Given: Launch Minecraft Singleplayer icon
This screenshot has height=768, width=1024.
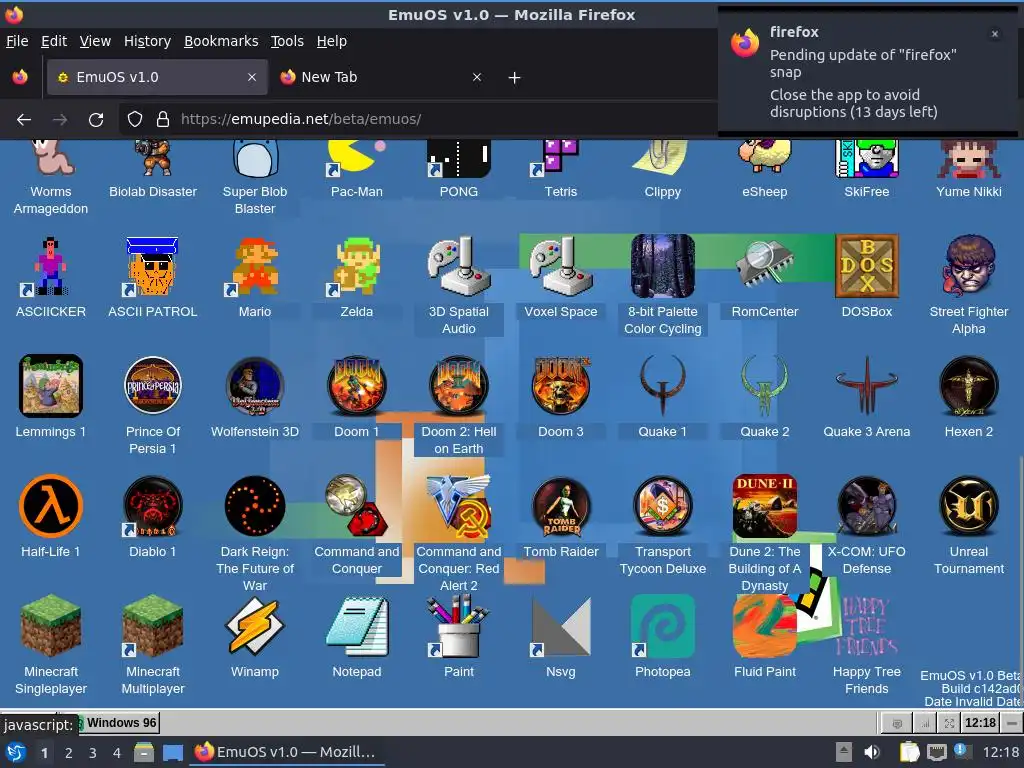Looking at the screenshot, I should [50, 626].
